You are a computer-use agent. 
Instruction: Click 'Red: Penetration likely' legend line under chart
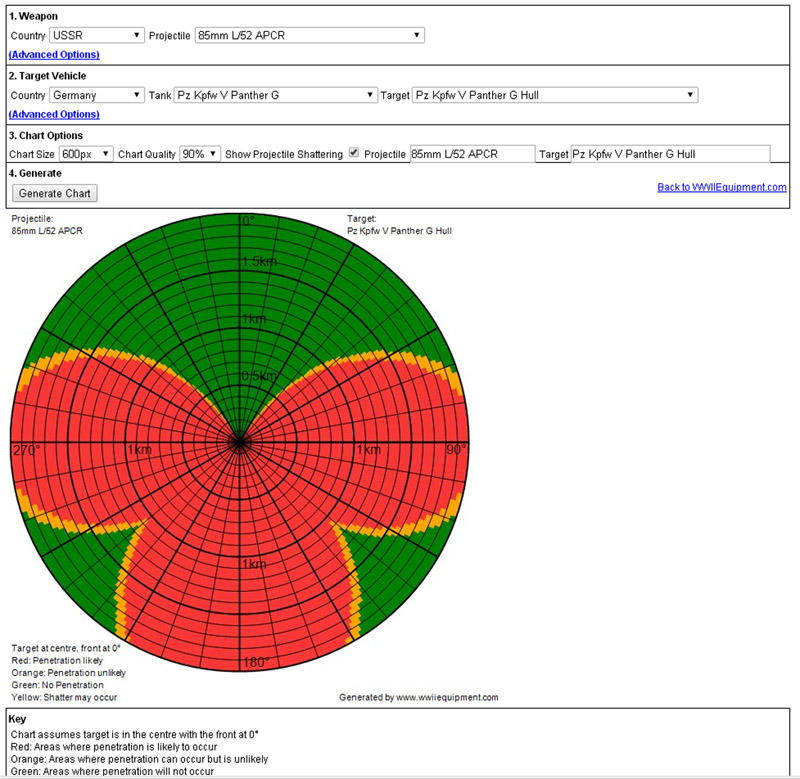click(57, 661)
